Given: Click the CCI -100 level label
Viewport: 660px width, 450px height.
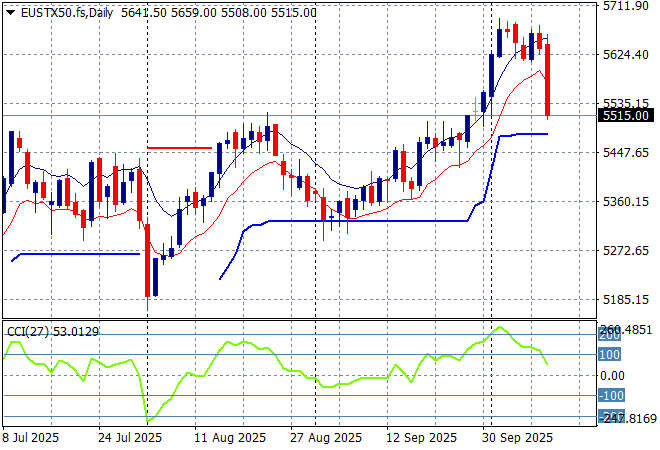Looking at the screenshot, I should [611, 395].
